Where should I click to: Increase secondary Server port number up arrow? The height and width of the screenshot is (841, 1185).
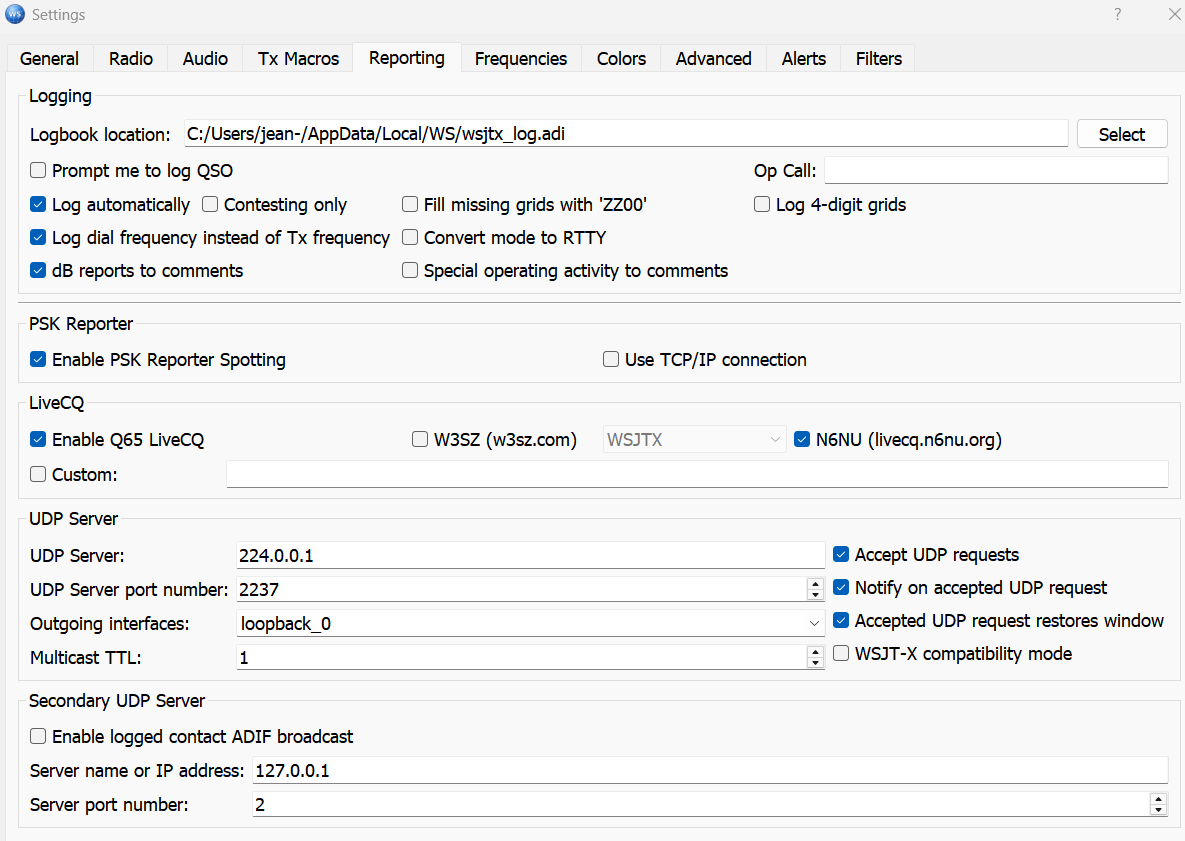click(x=1159, y=799)
